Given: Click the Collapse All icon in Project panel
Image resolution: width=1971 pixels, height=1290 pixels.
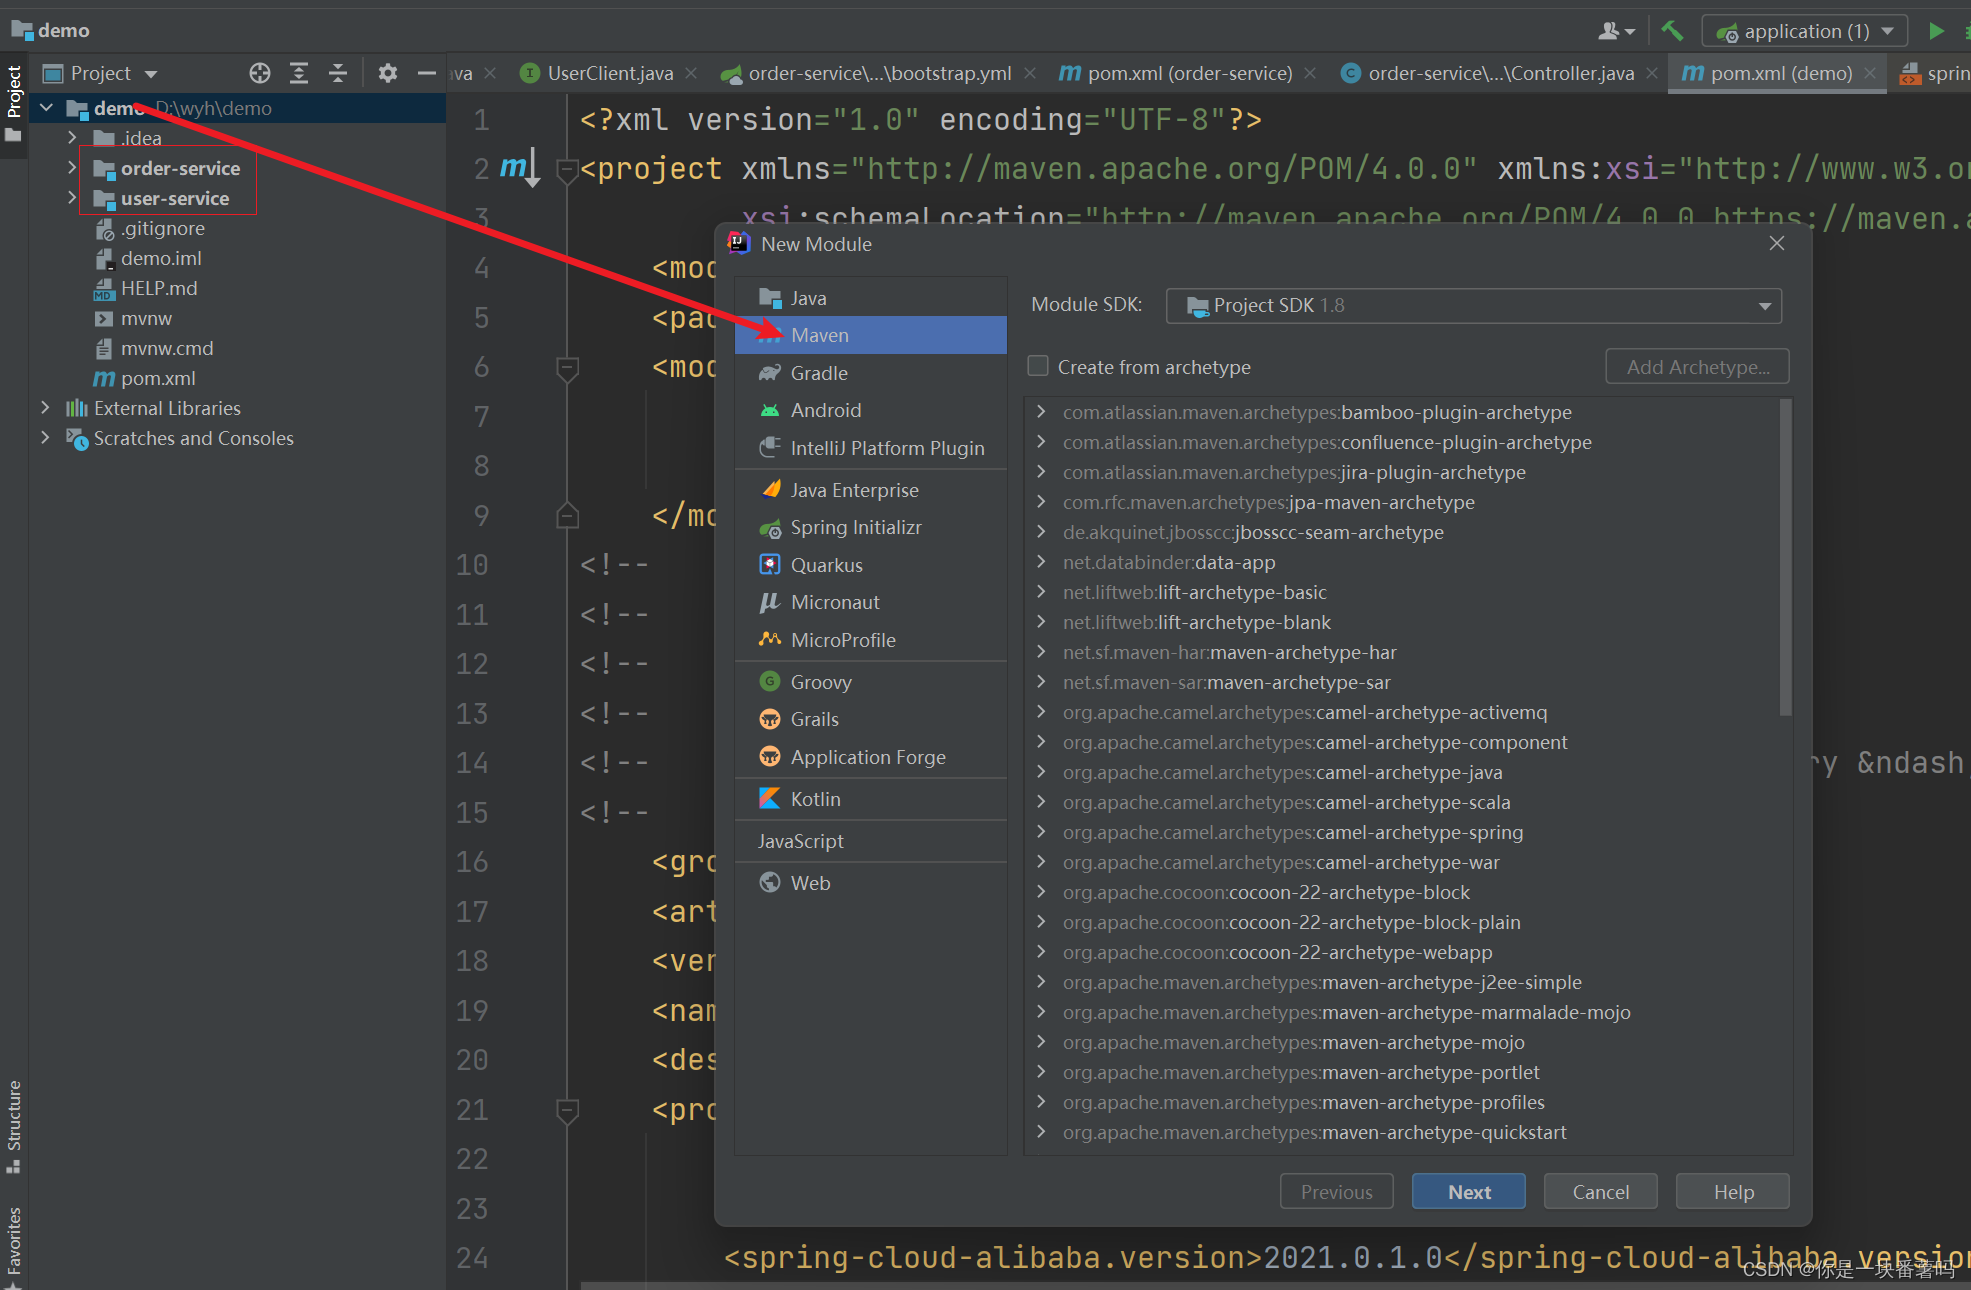Looking at the screenshot, I should pyautogui.click(x=338, y=73).
